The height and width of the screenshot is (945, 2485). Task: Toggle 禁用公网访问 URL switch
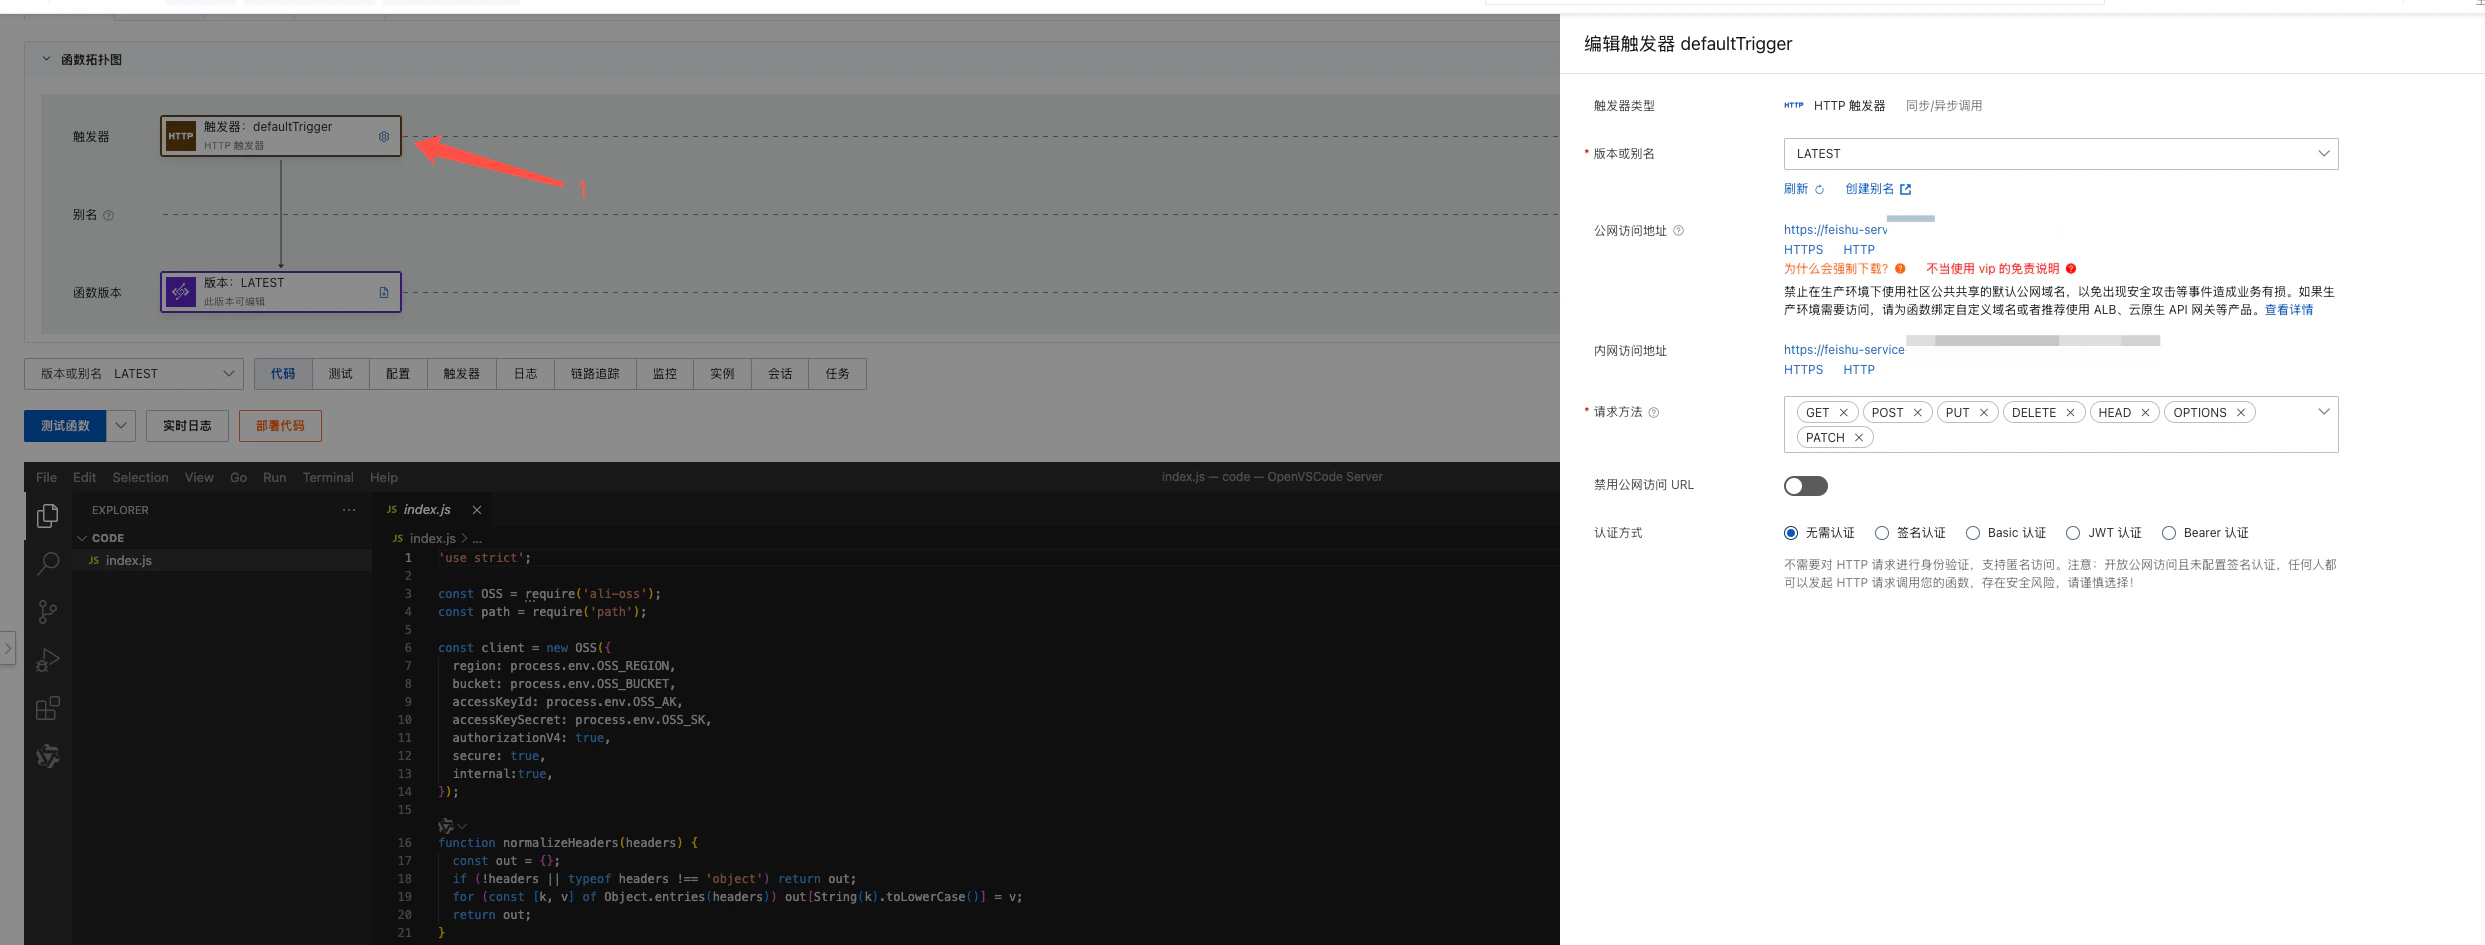(x=1806, y=486)
